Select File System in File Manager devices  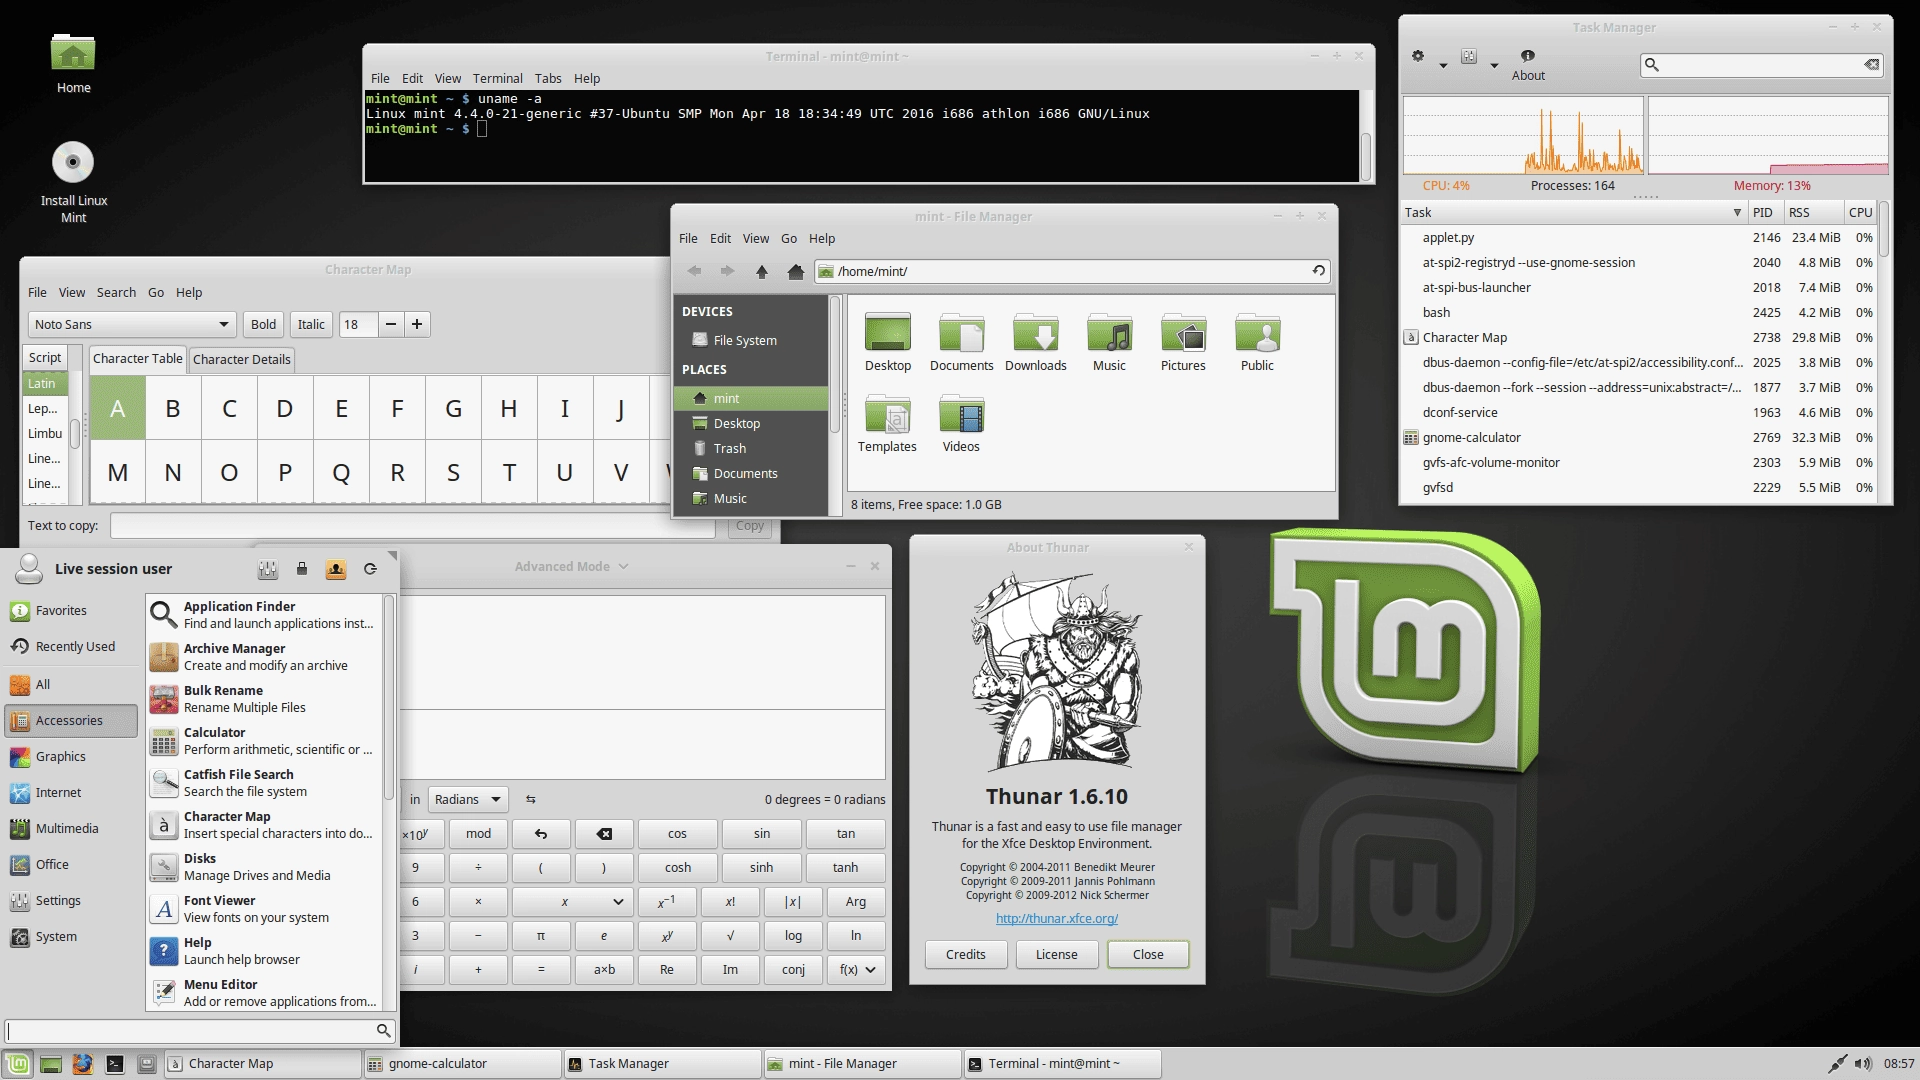(x=750, y=340)
